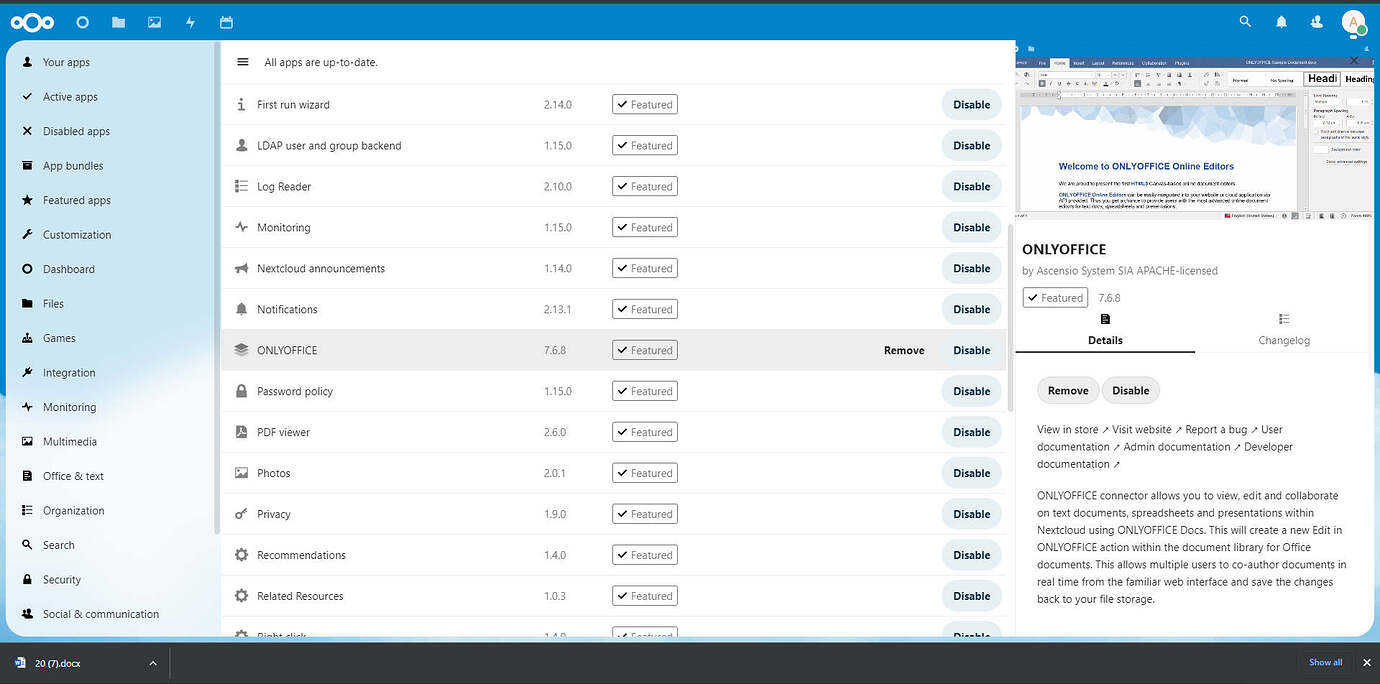Toggle the hamburger navigation menu
Screen dimensions: 1380x684
[242, 62]
